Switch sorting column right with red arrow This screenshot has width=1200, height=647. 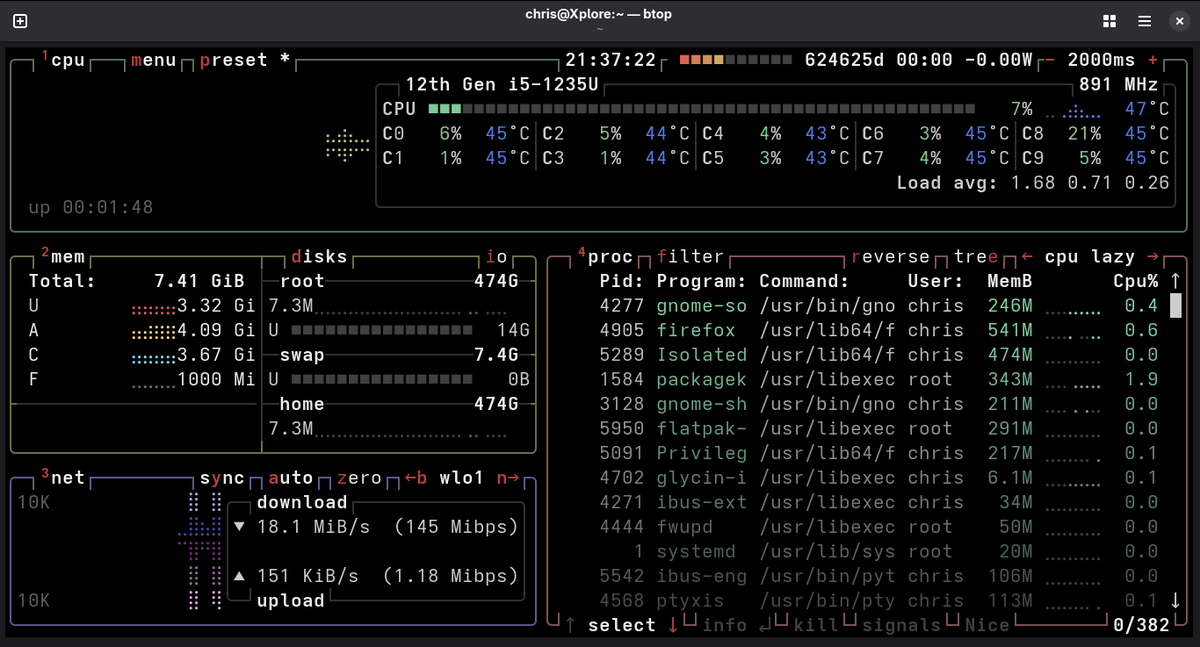tap(1153, 256)
